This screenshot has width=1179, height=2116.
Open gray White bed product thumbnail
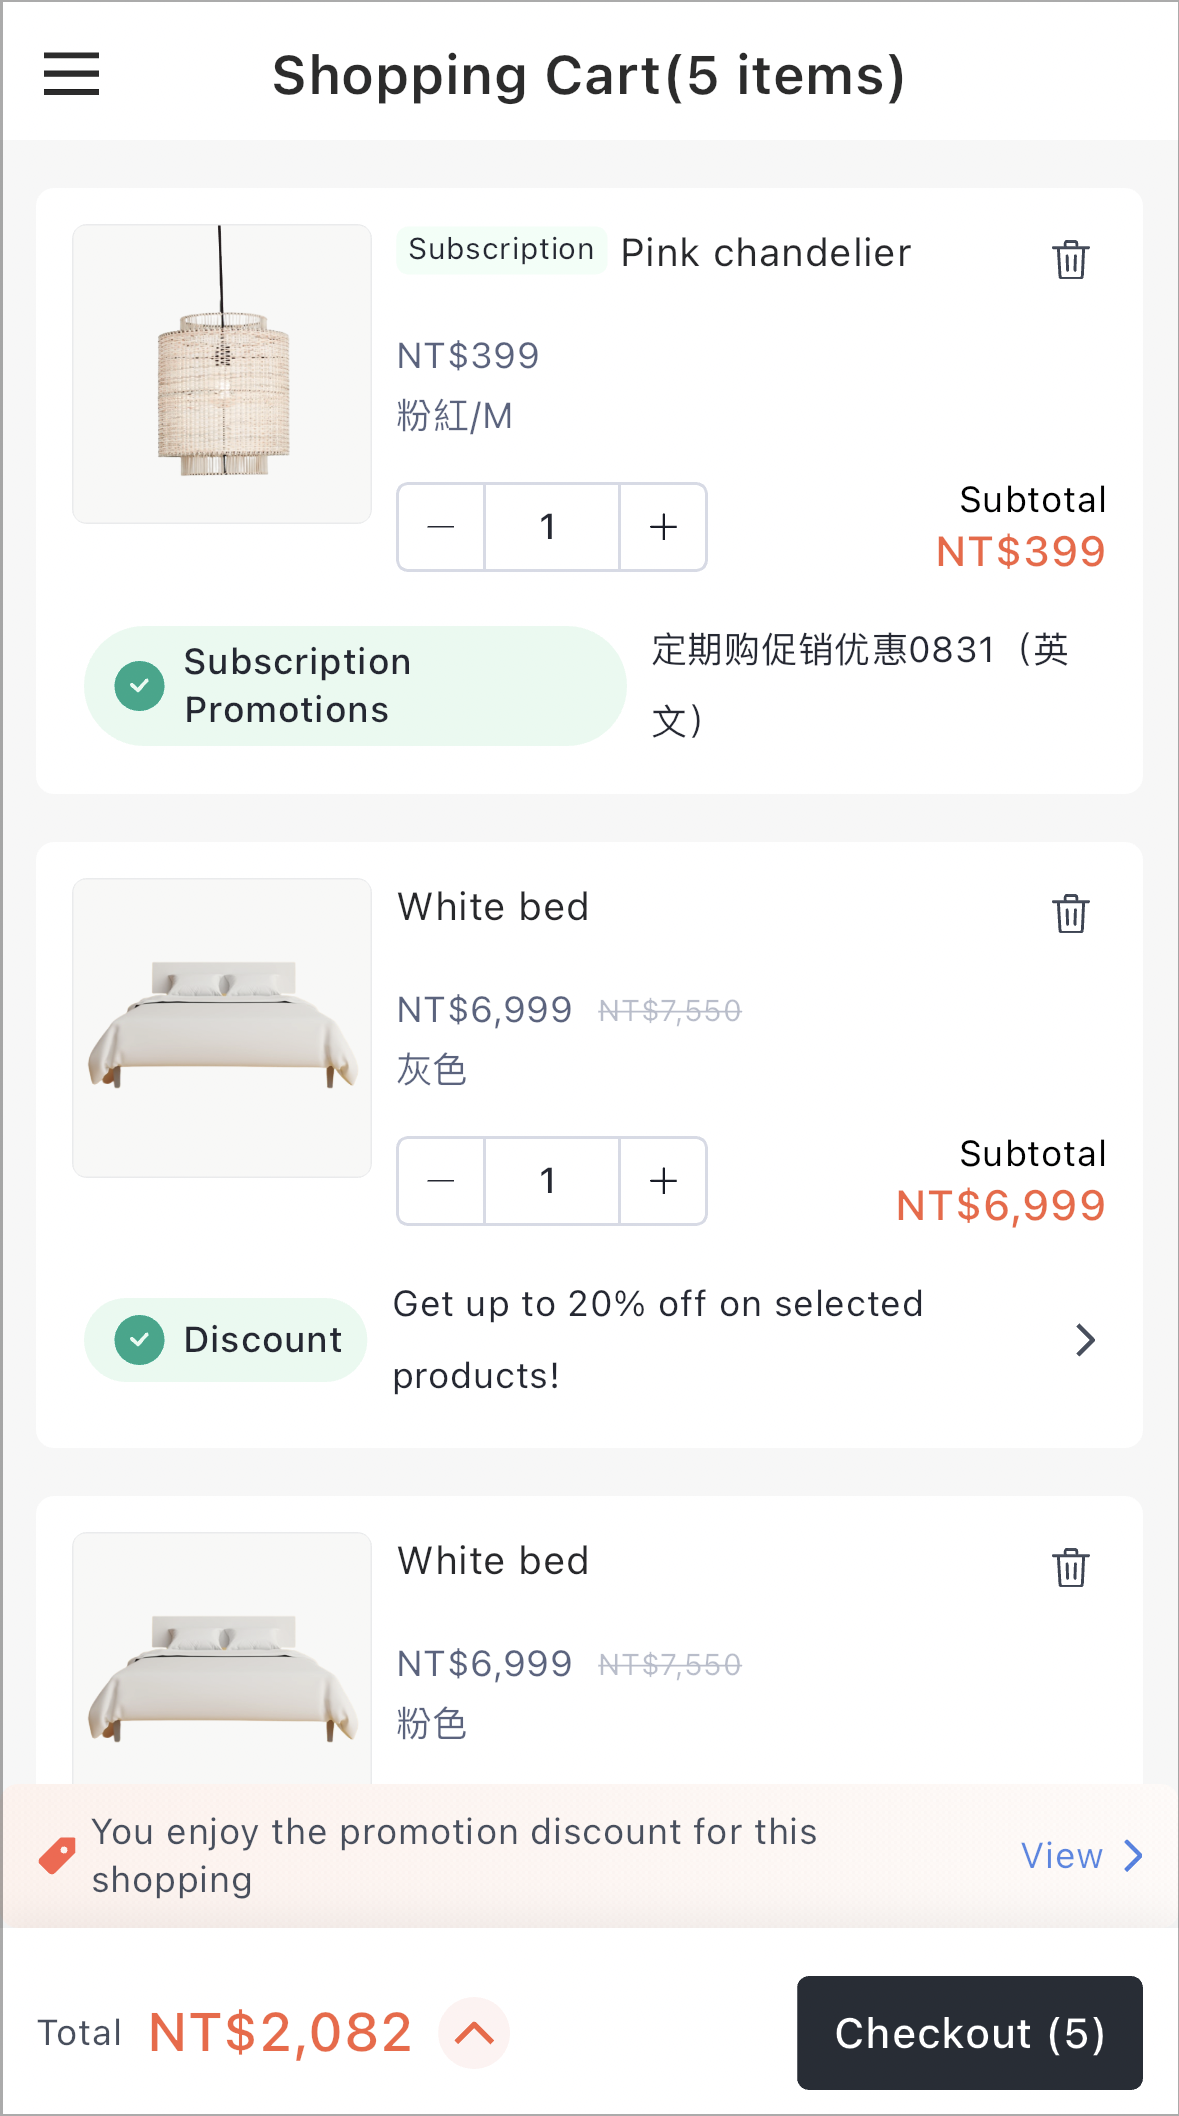click(222, 1028)
